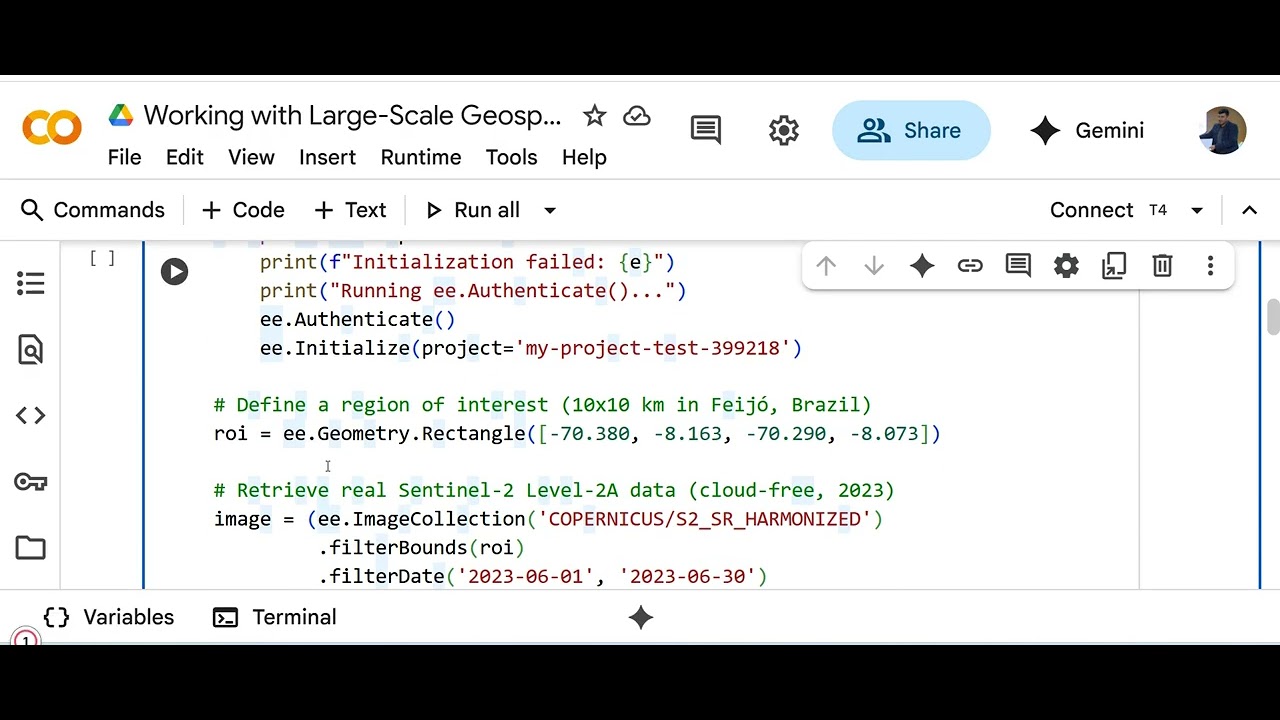
Task: Open Table of contents sidebar
Action: [x=31, y=284]
